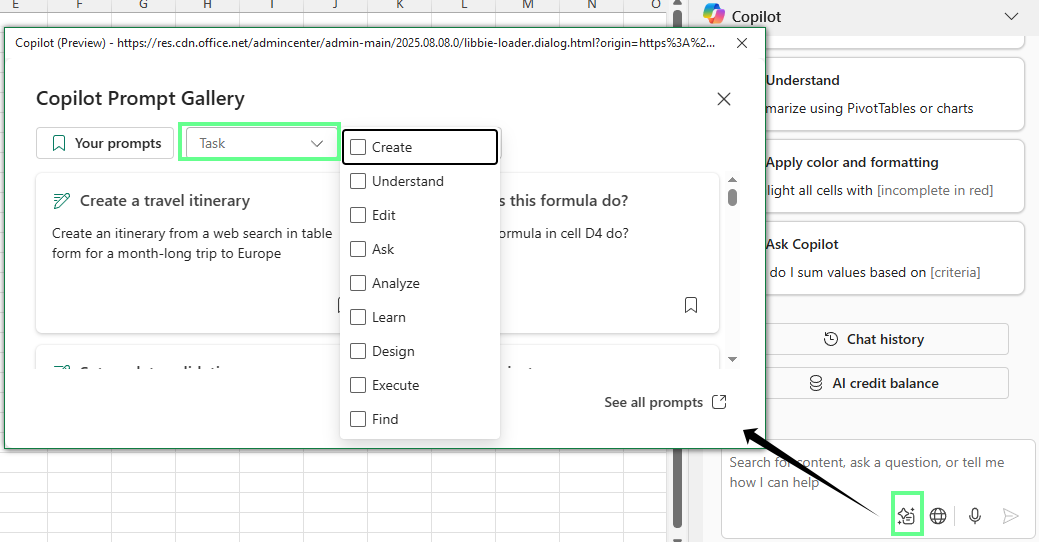This screenshot has height=542, width=1039.
Task: Bookmark the formula prompt card
Action: [x=691, y=305]
